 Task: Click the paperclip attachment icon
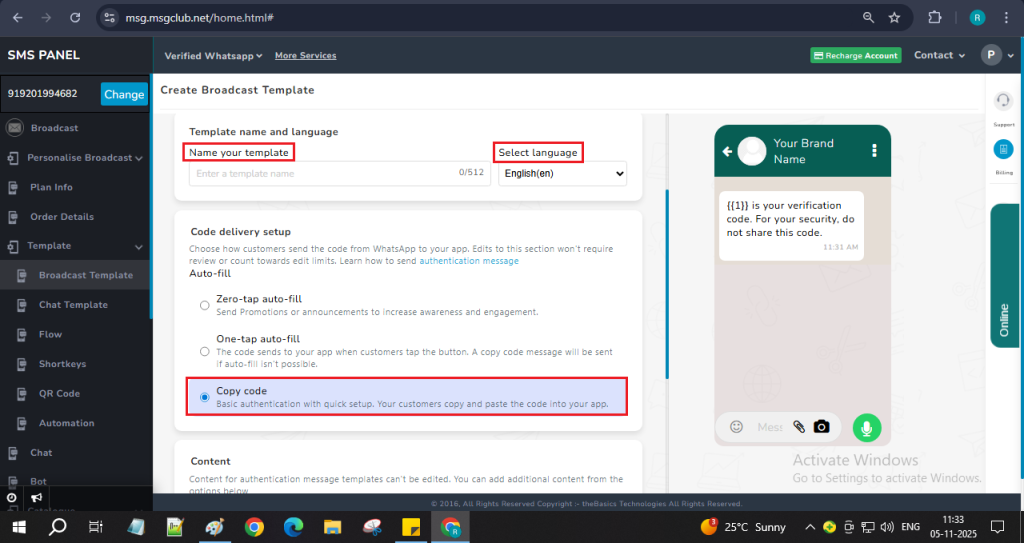(799, 427)
